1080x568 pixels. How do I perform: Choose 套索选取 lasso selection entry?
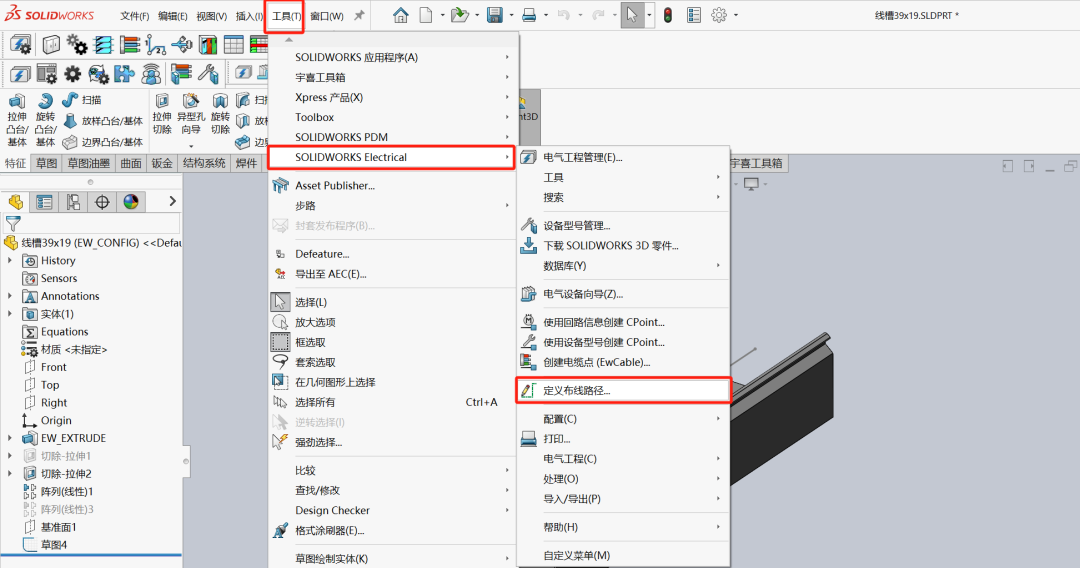coord(393,362)
